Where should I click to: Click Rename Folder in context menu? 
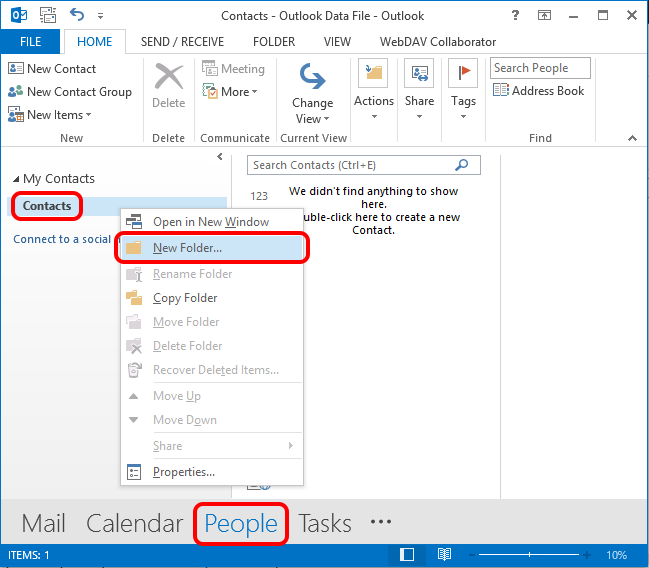(212, 274)
